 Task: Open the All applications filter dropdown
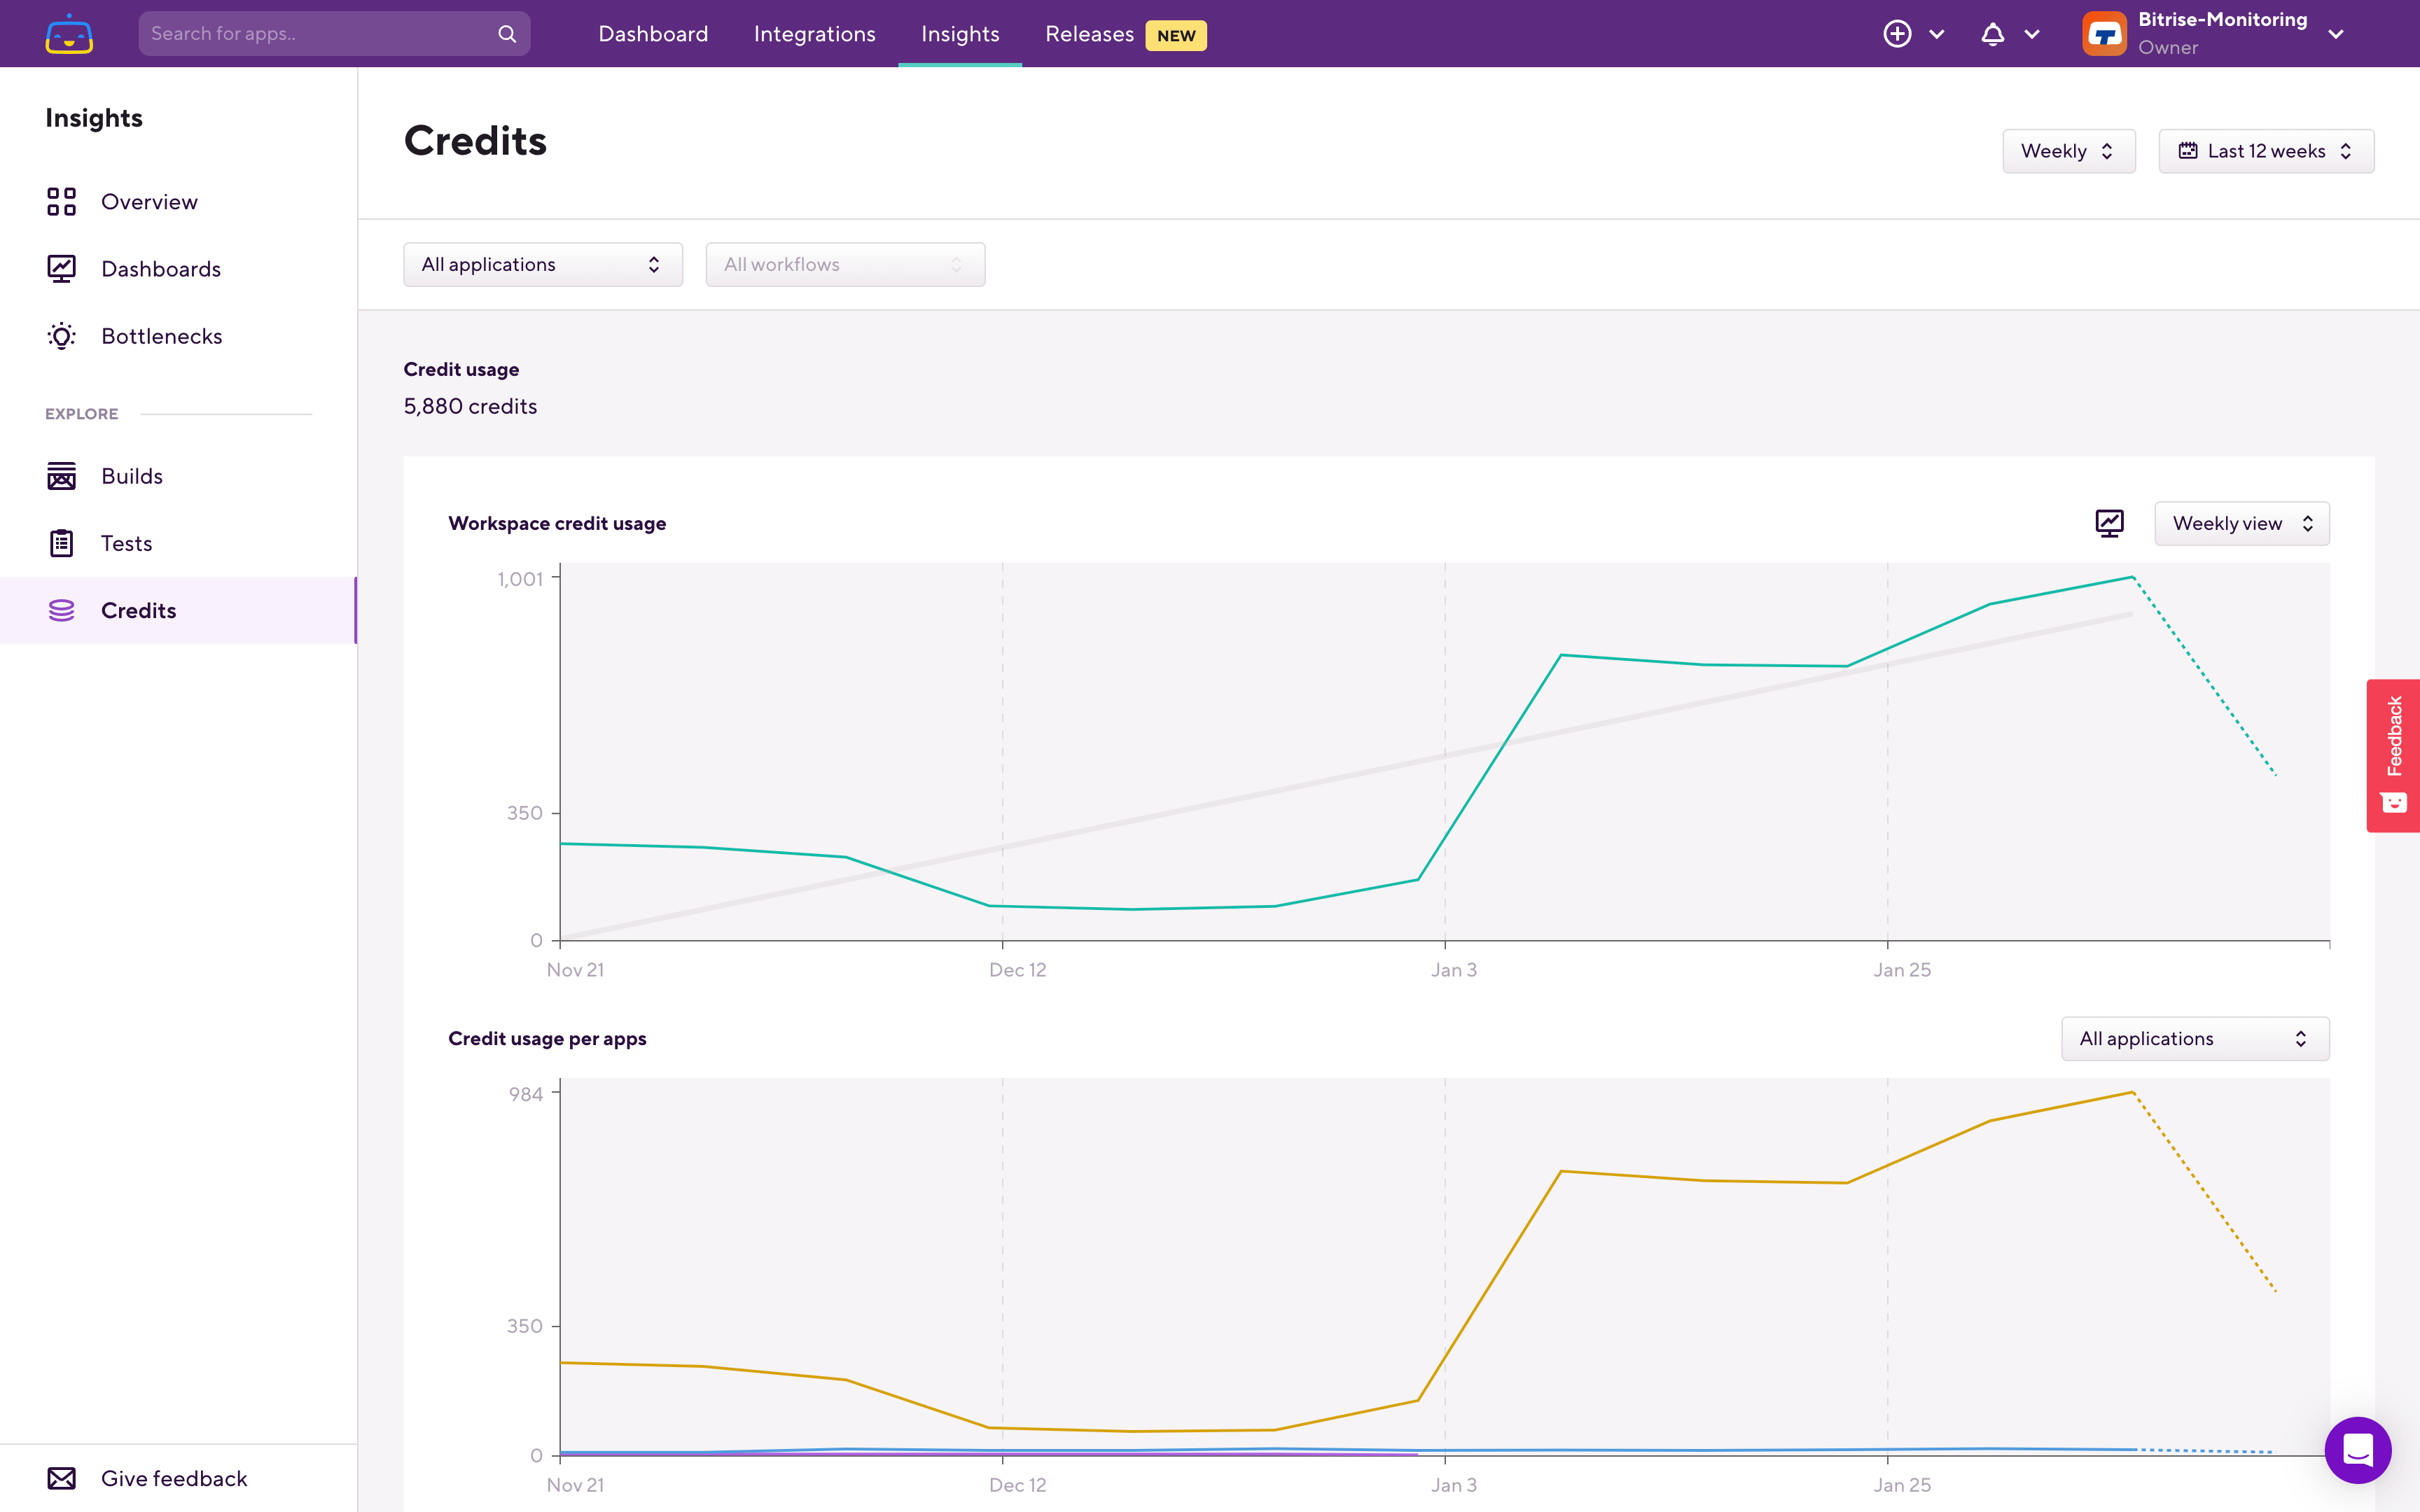click(542, 264)
